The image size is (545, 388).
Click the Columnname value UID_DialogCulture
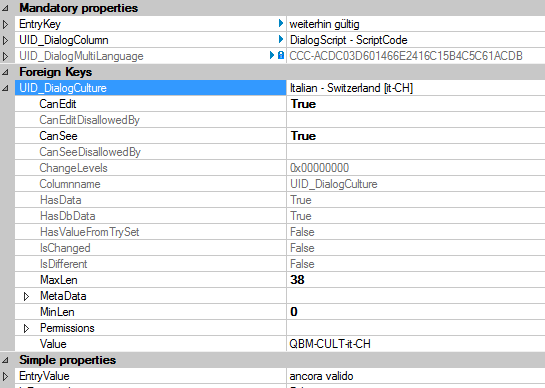point(334,184)
